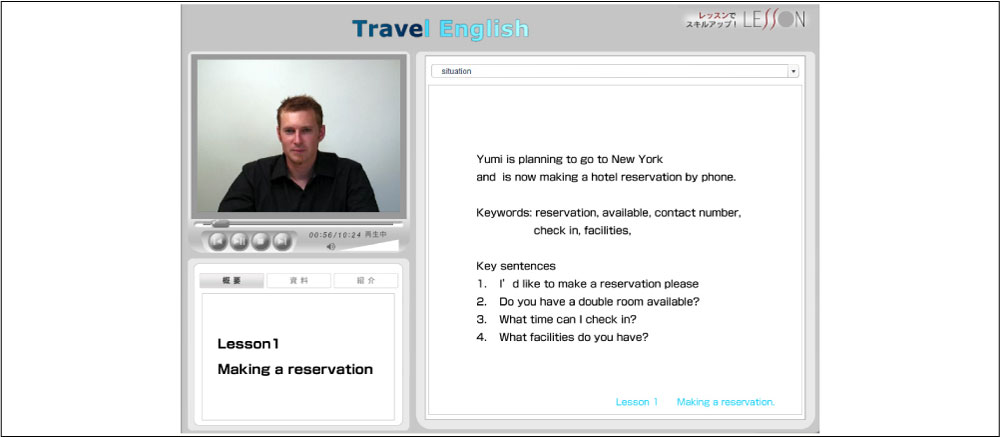Open the situation dropdown arrow
This screenshot has height=437, width=1000.
(793, 71)
